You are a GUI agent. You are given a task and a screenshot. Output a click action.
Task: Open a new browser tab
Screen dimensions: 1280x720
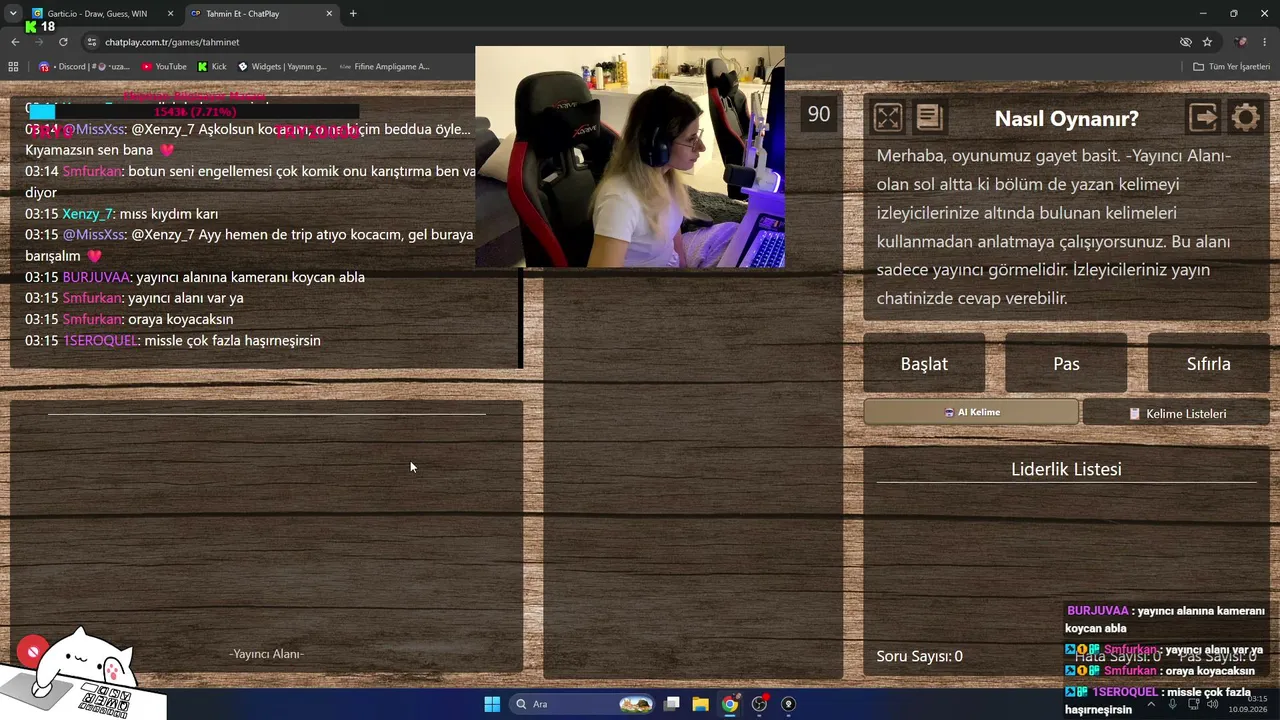[x=353, y=14]
